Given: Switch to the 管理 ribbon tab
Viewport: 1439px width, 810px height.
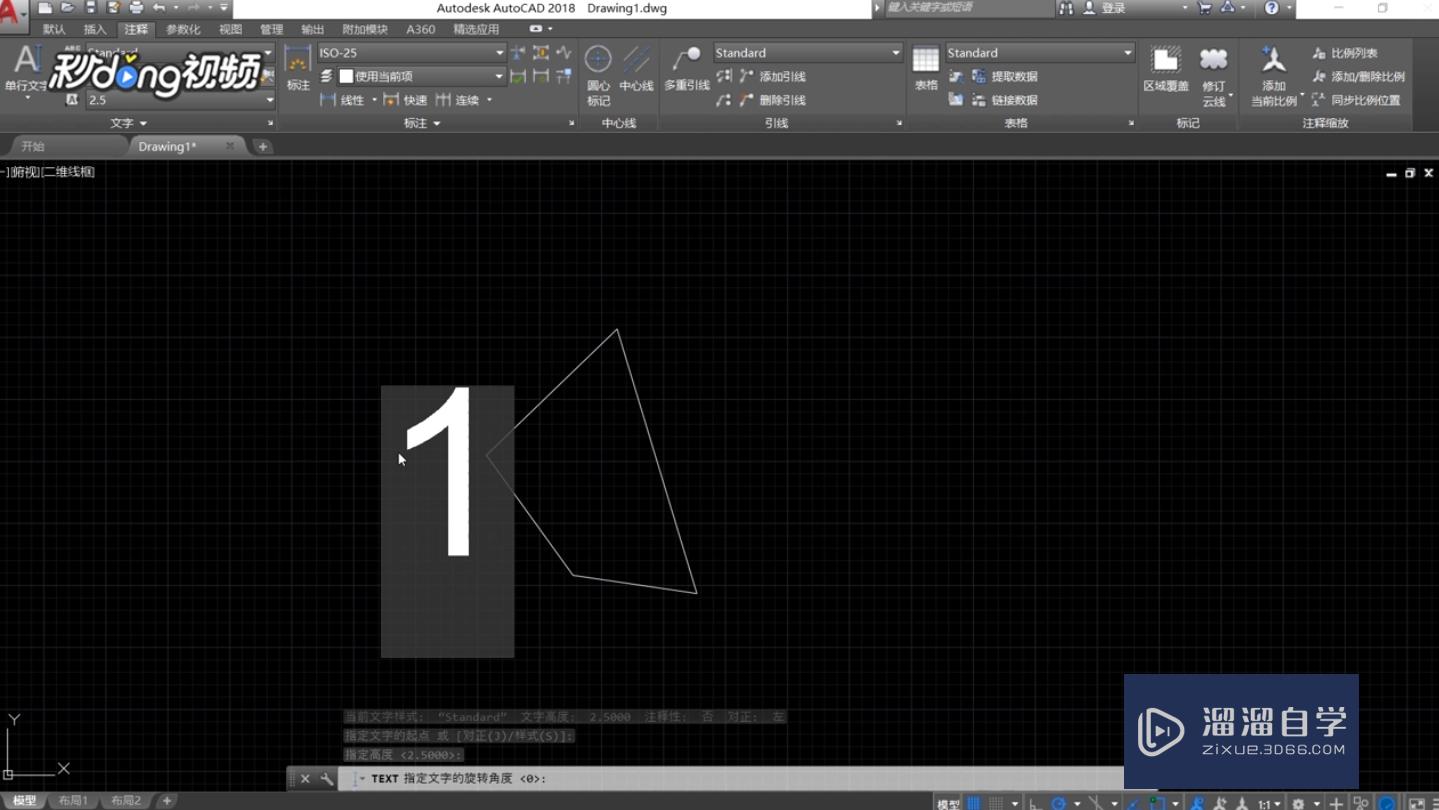Looking at the screenshot, I should pyautogui.click(x=272, y=30).
